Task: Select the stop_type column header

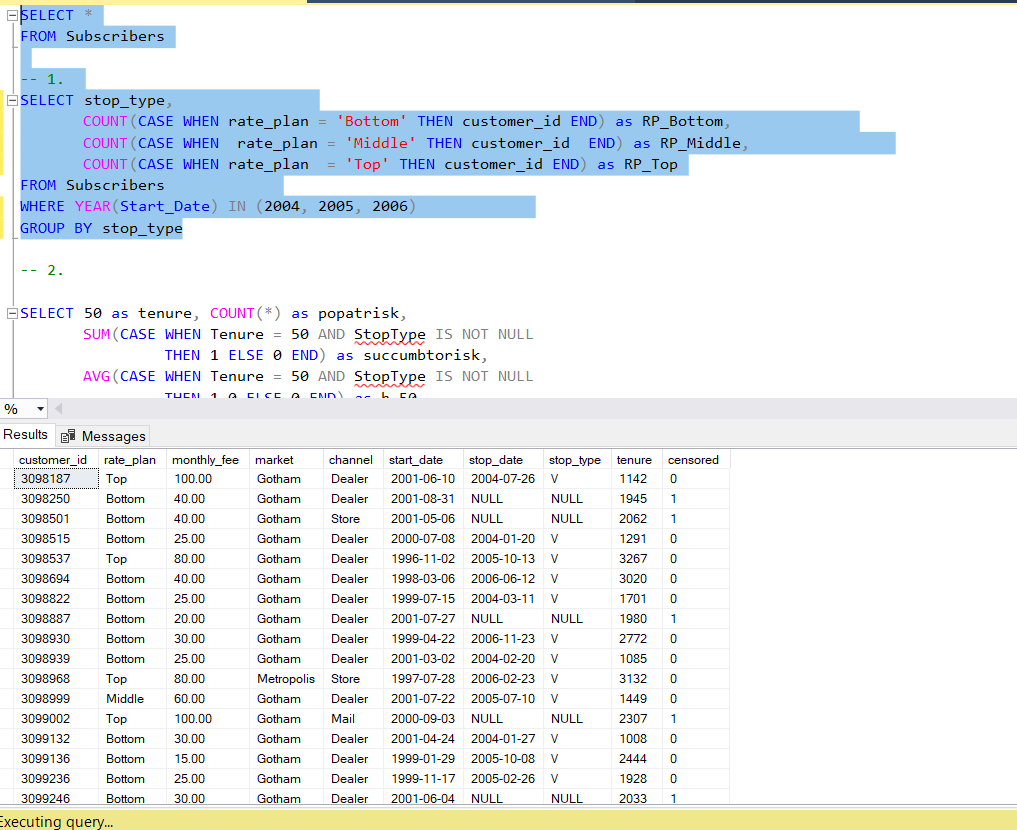Action: pyautogui.click(x=575, y=460)
